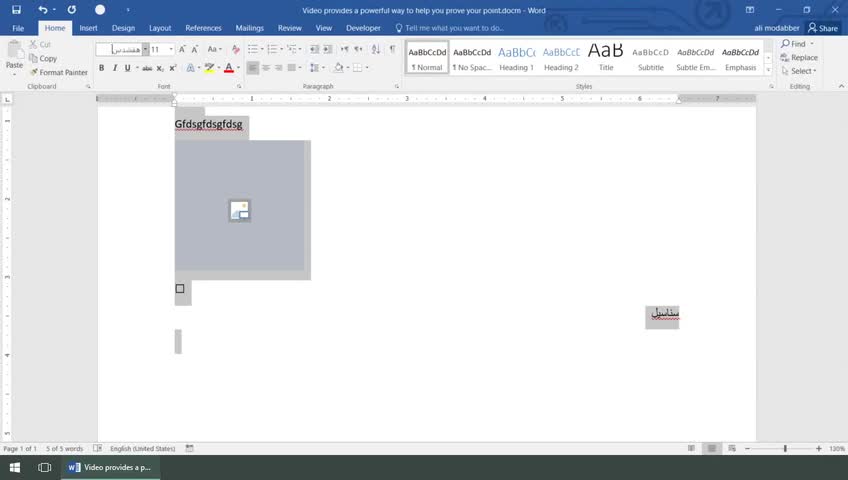Viewport: 848px width, 480px height.
Task: Align text right
Action: tap(279, 68)
